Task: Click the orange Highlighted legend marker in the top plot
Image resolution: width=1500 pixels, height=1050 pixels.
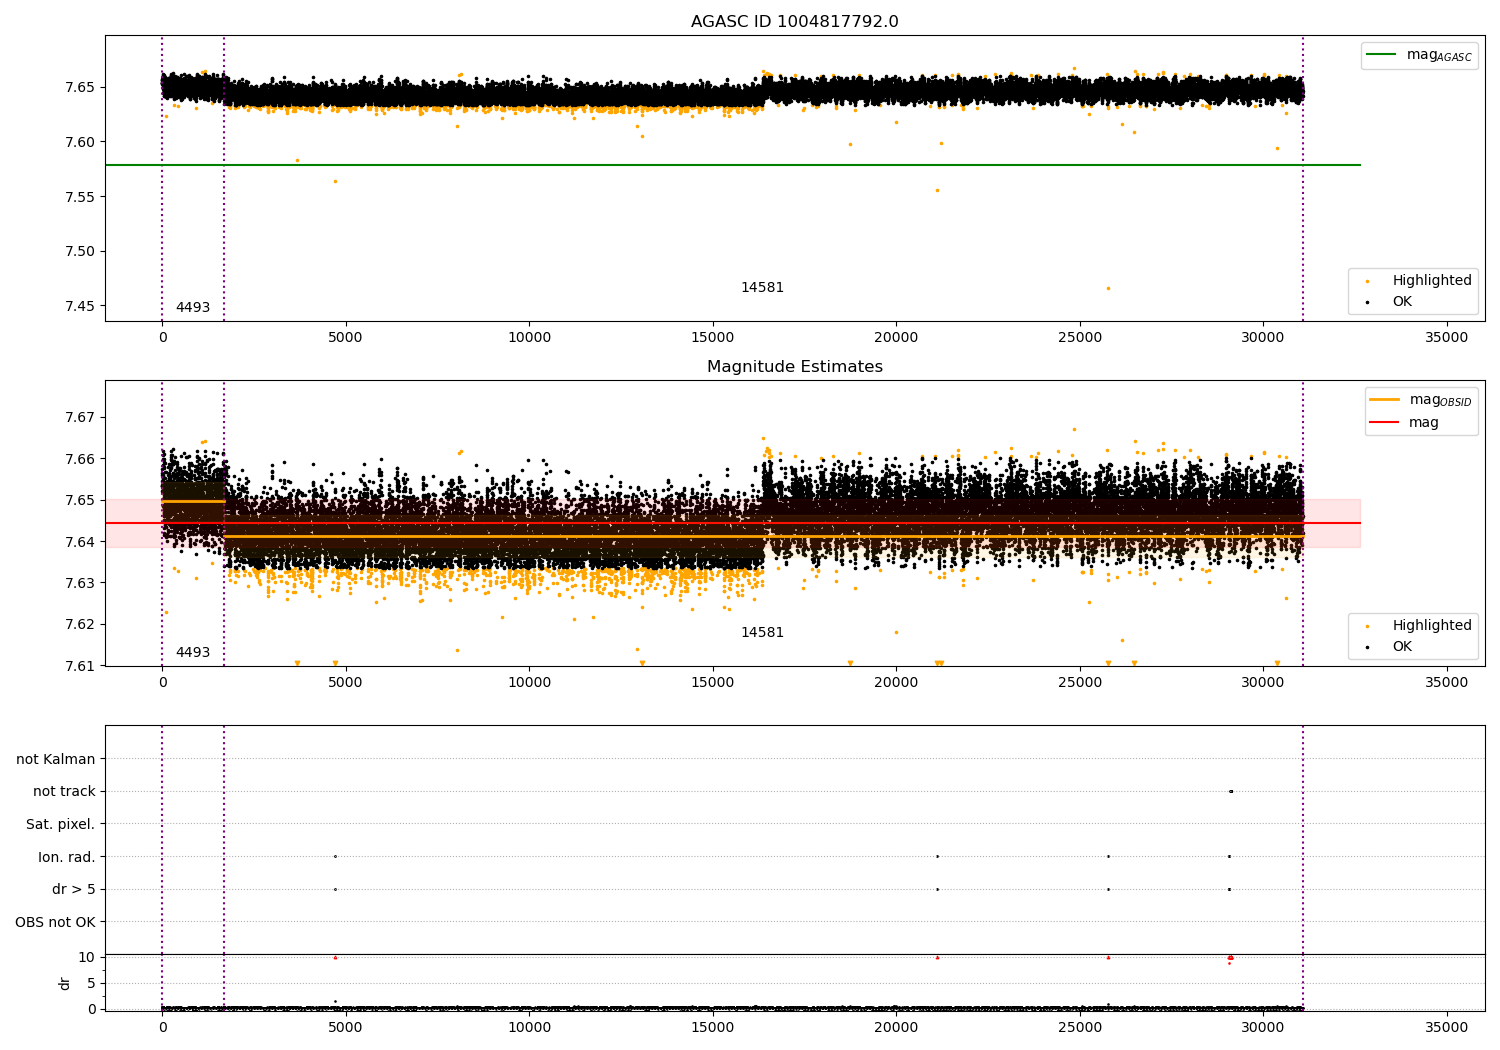Action: tap(1367, 281)
